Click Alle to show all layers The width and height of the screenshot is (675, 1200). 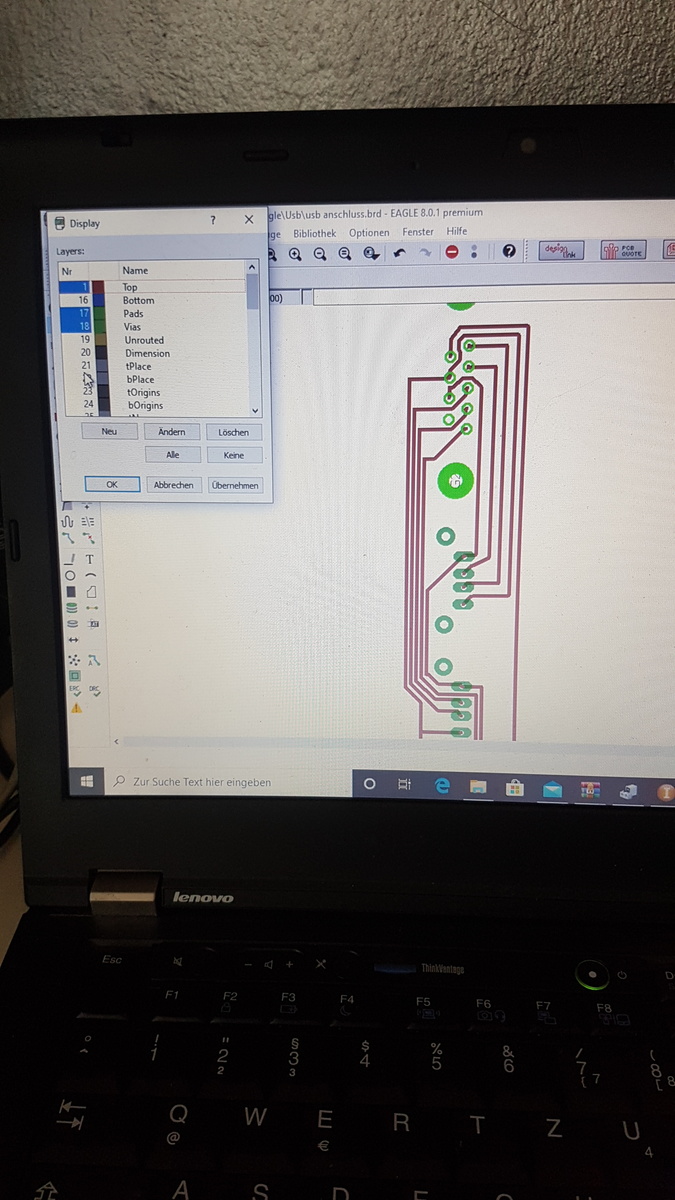[x=172, y=454]
